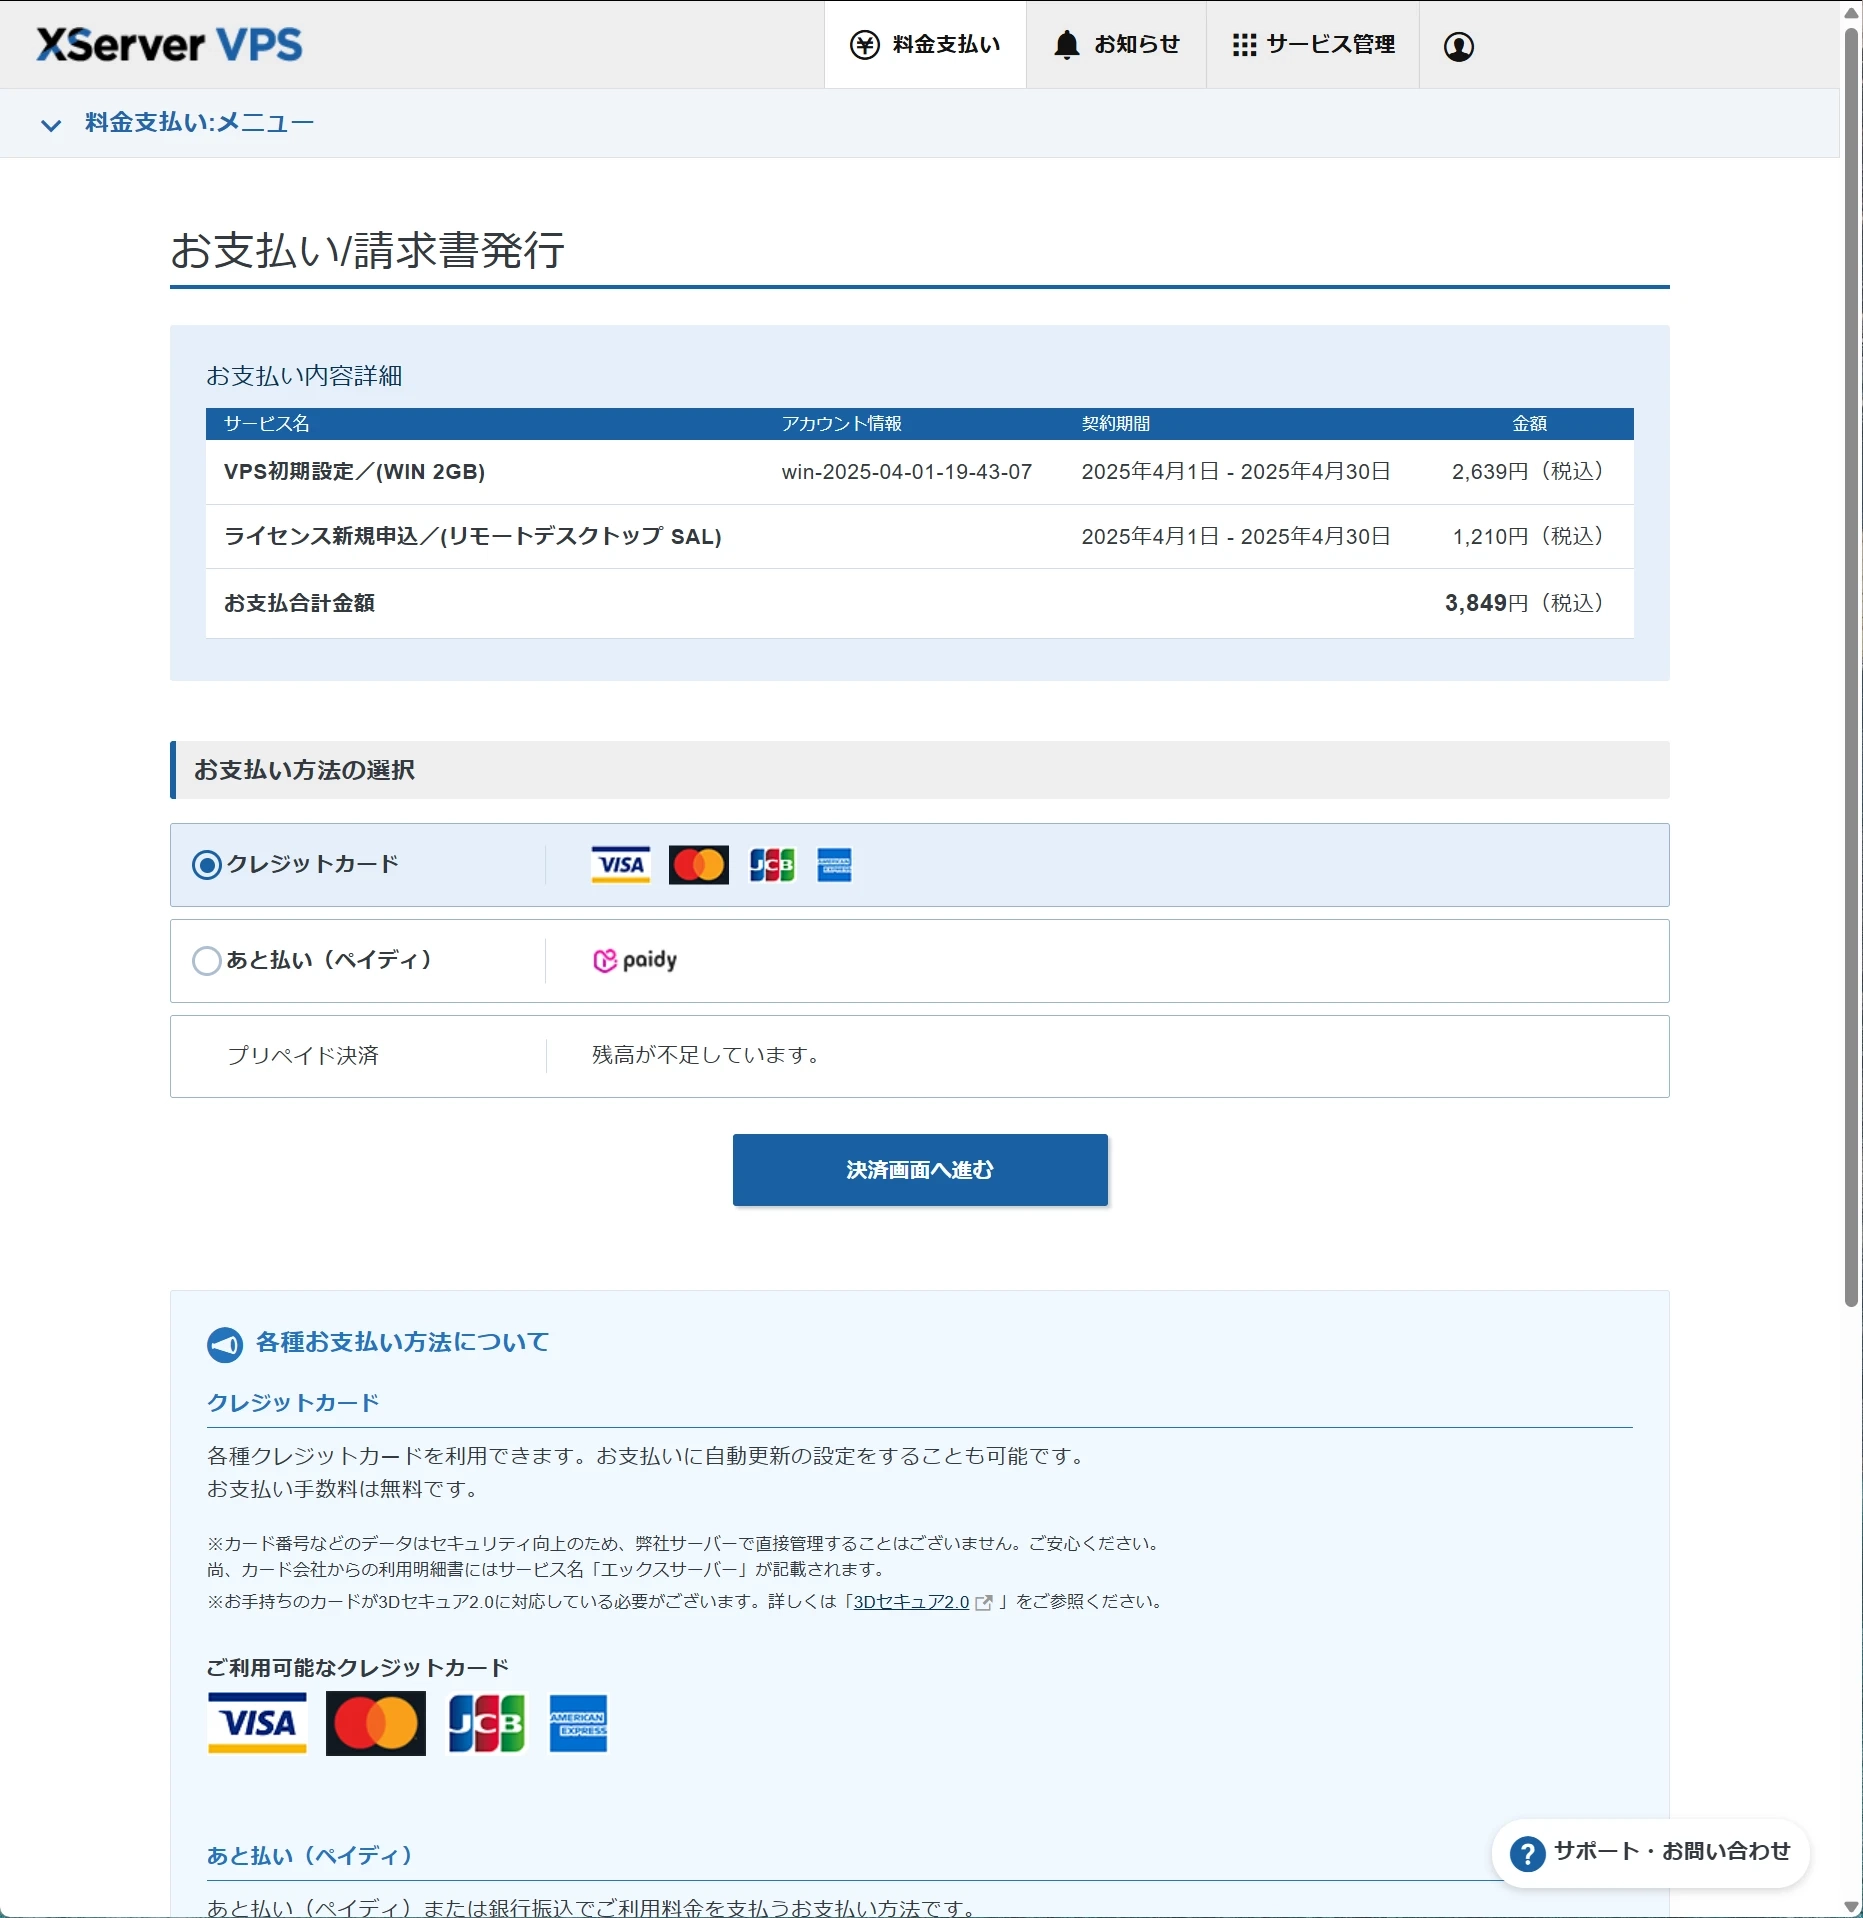Click the vertical scrollbar thumb
Viewport: 1863px width, 1918px height.
coord(1852,665)
